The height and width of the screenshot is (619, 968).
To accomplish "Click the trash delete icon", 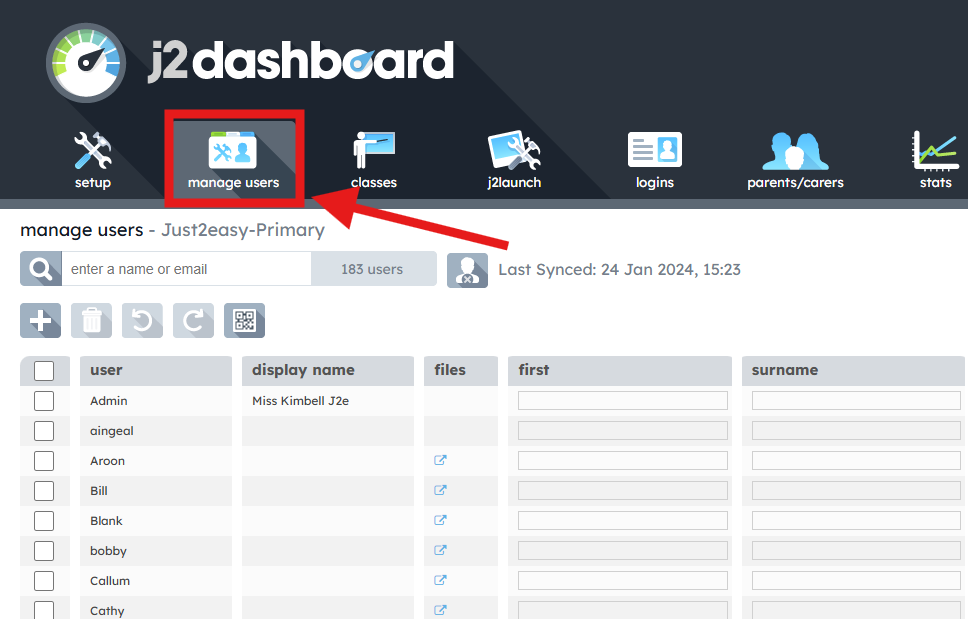I will (91, 320).
